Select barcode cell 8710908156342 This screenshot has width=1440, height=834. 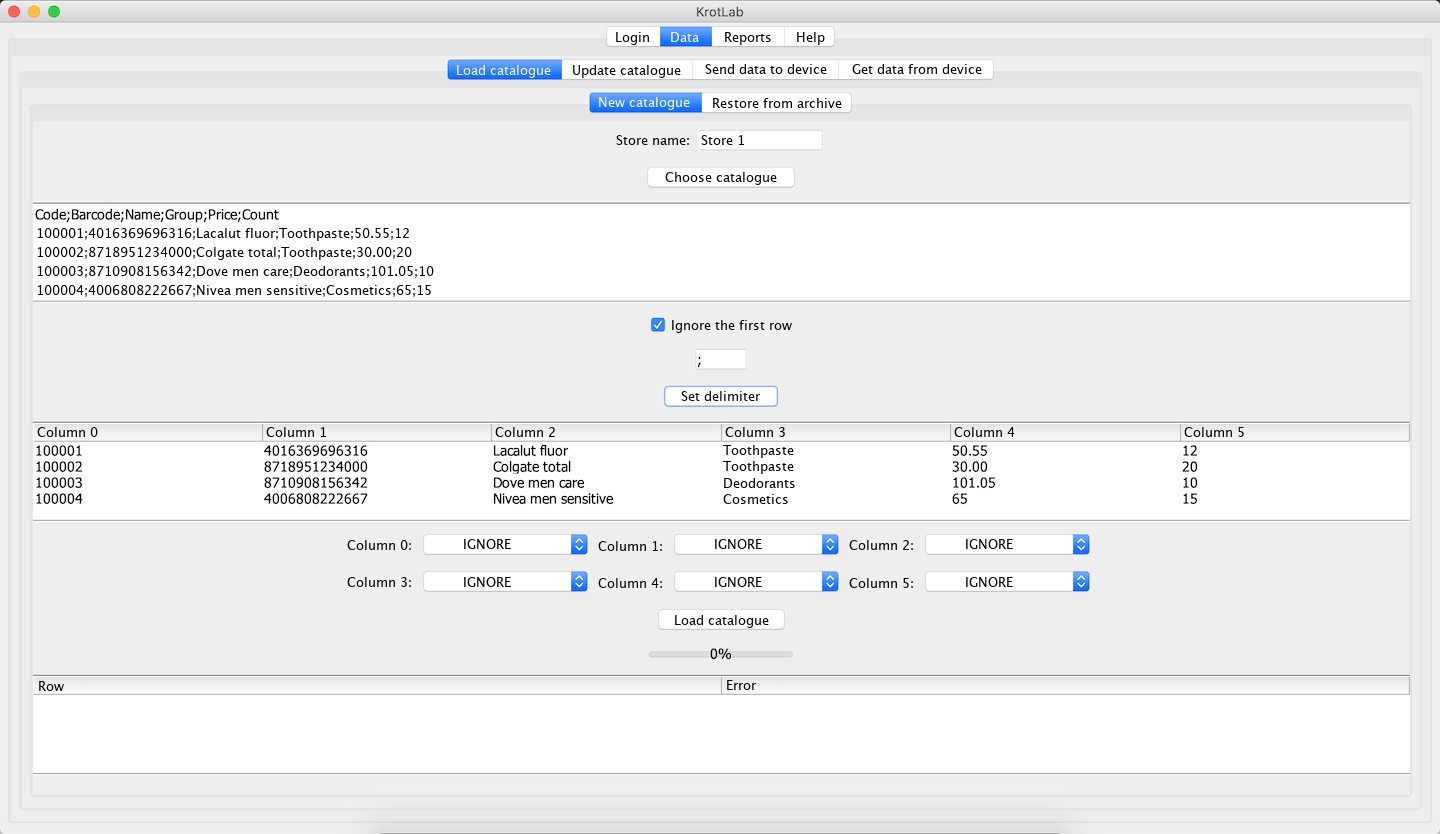pos(377,483)
